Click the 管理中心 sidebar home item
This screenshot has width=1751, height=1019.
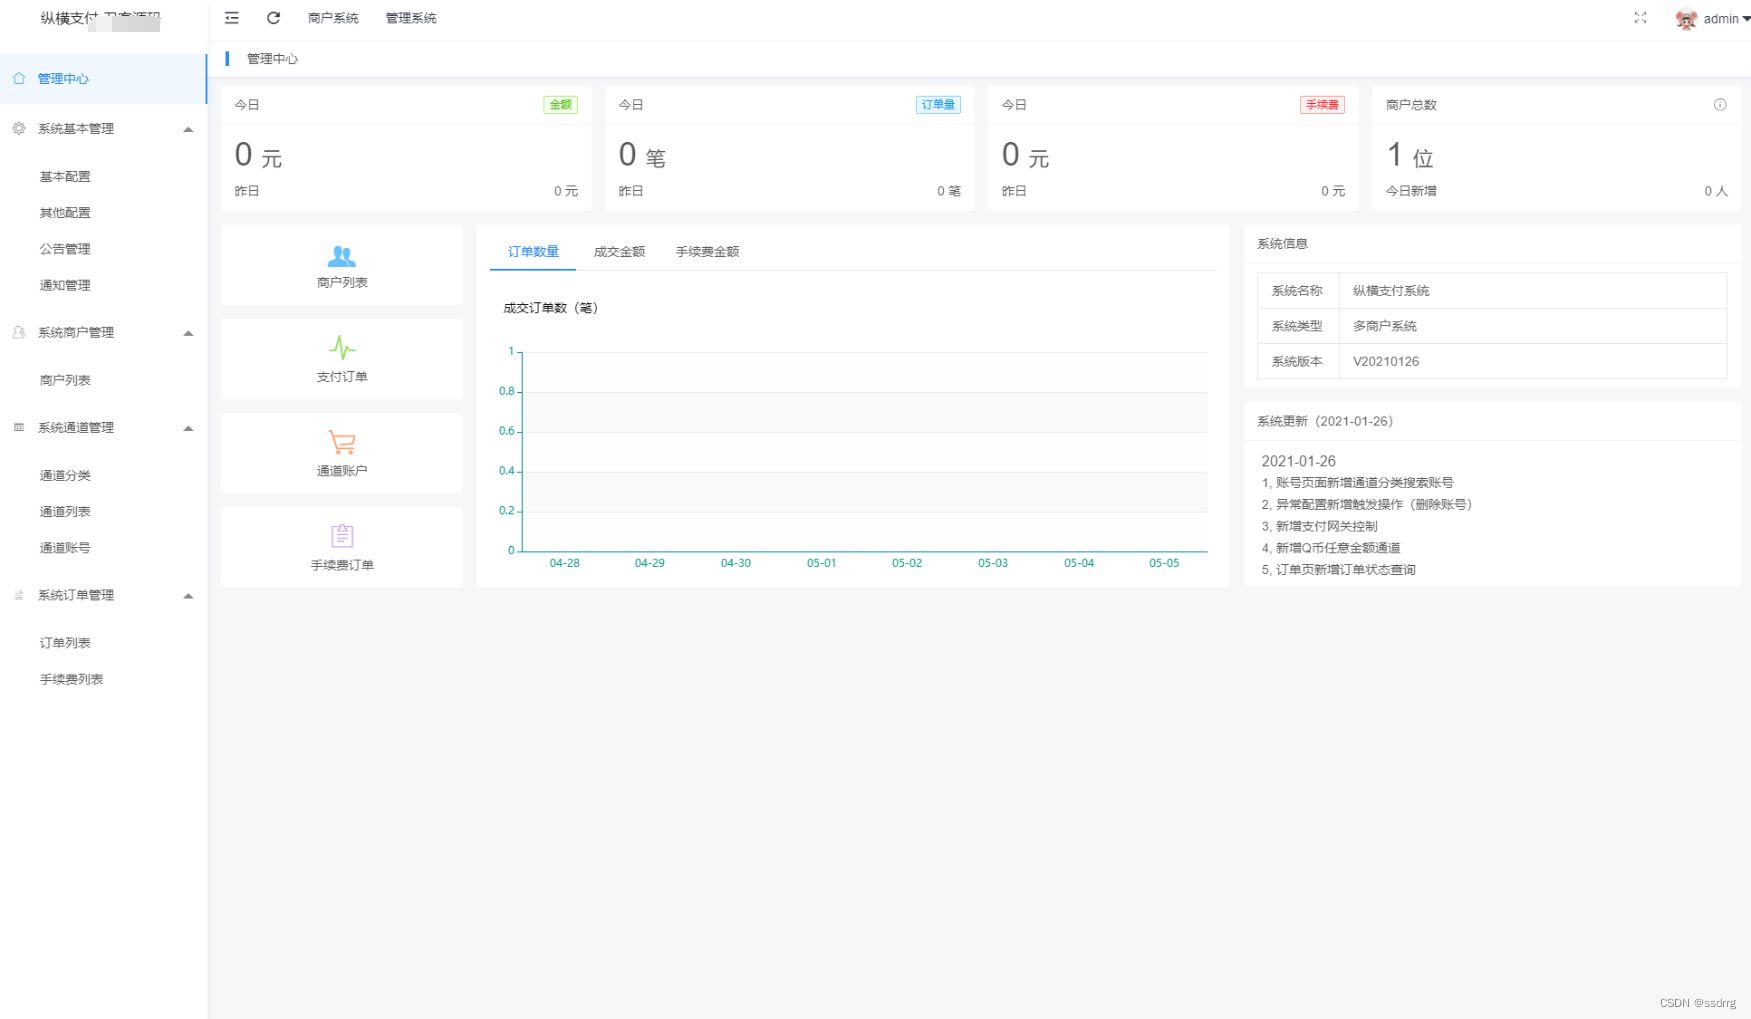pos(63,79)
